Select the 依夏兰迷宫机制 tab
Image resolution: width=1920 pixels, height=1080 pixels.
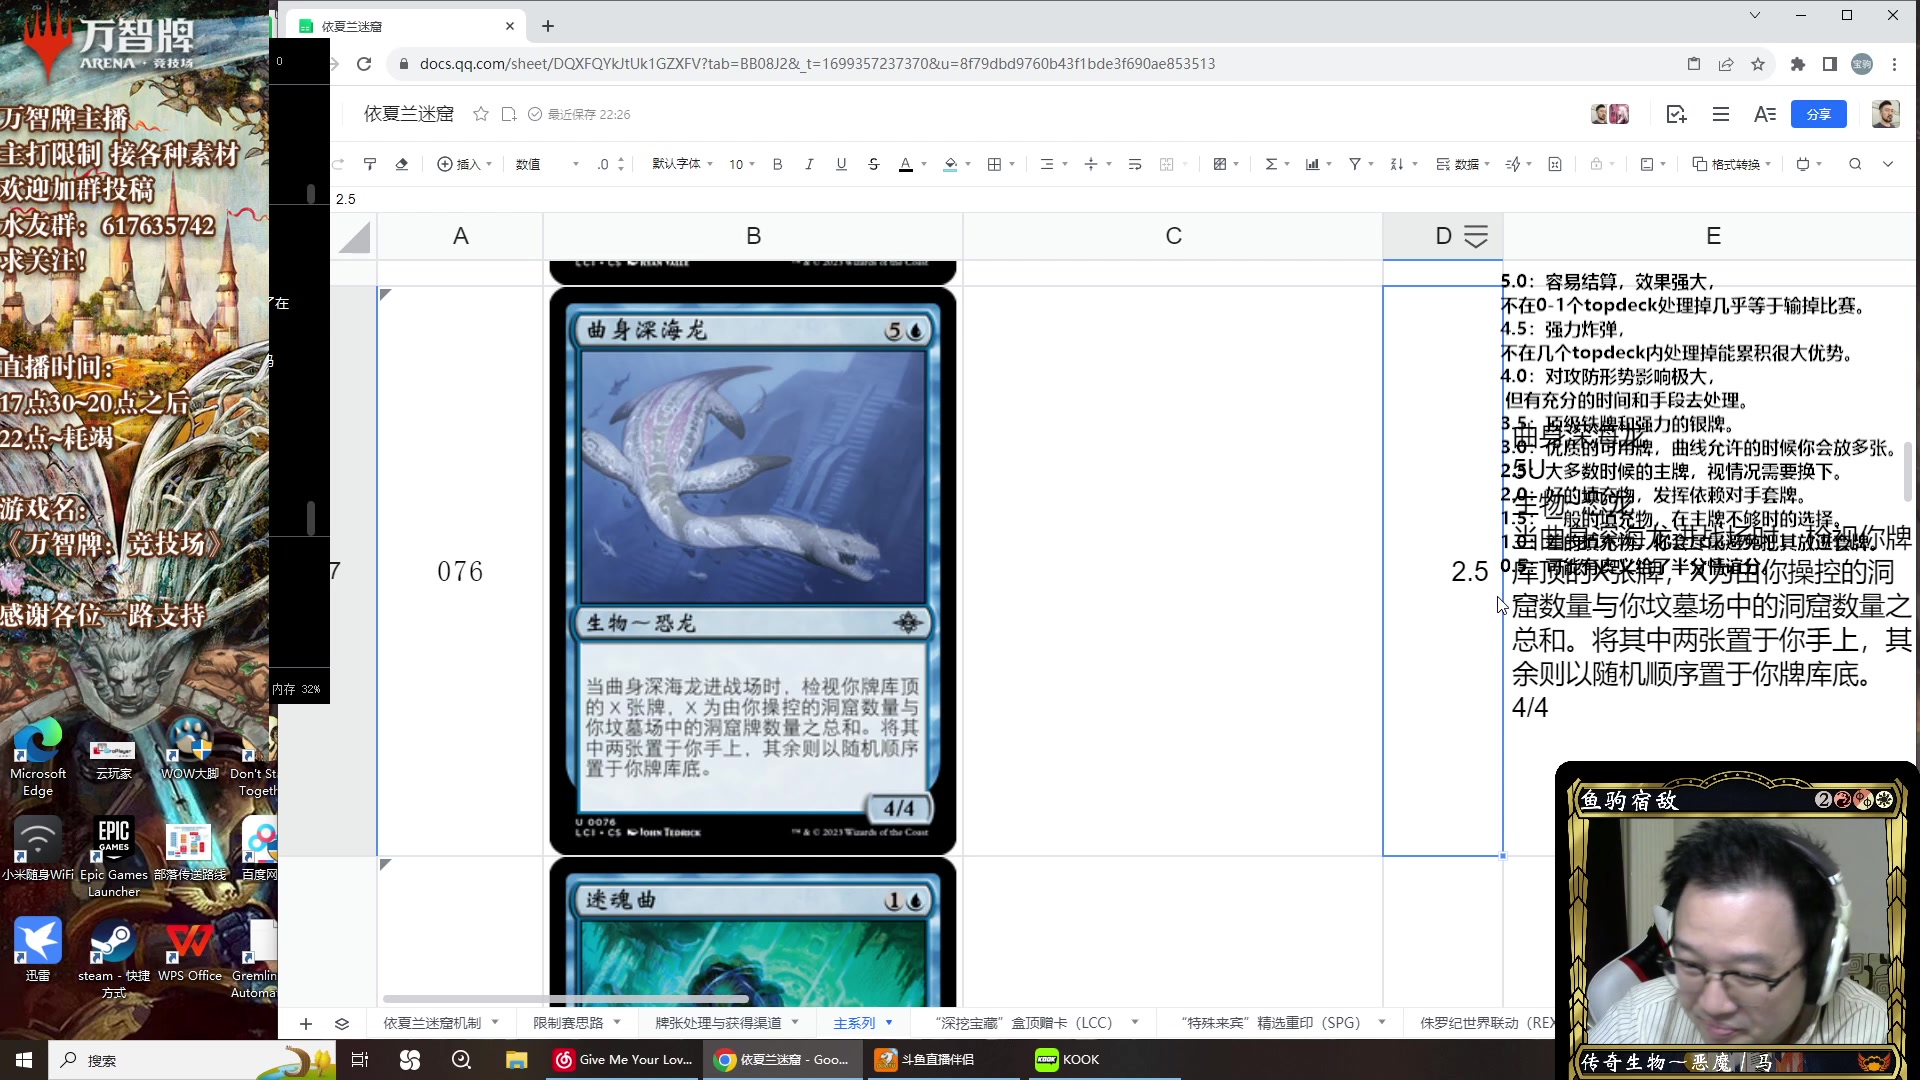click(x=435, y=1022)
